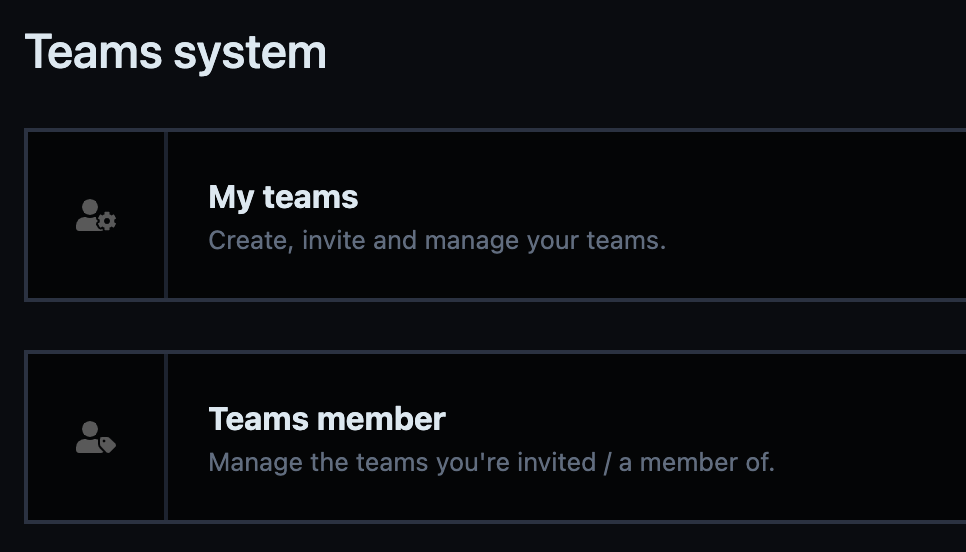
Task: Click the user-with-gear icon for My teams
Action: click(x=96, y=215)
